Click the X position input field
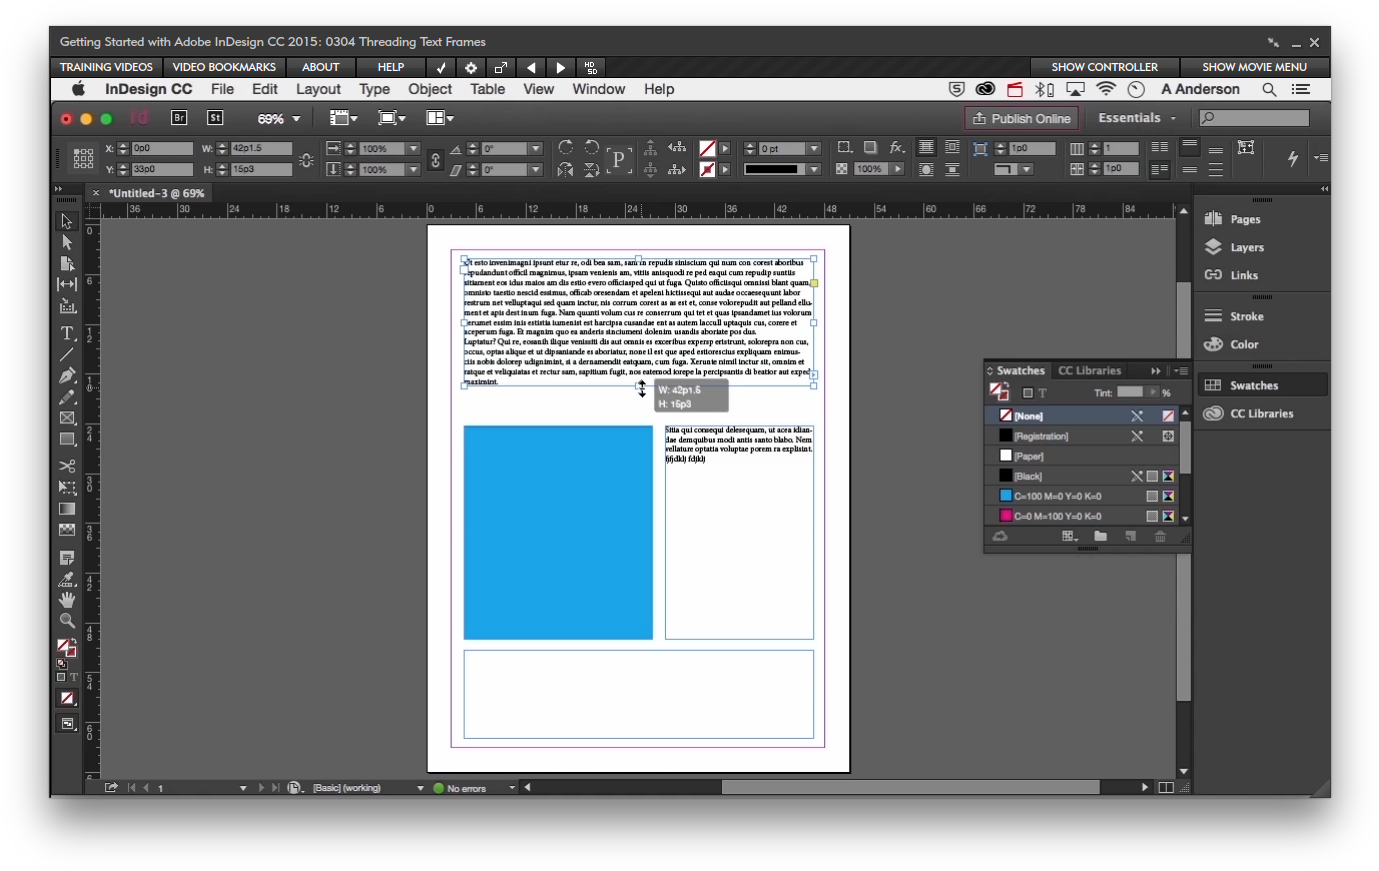1379x871 pixels. [x=163, y=147]
